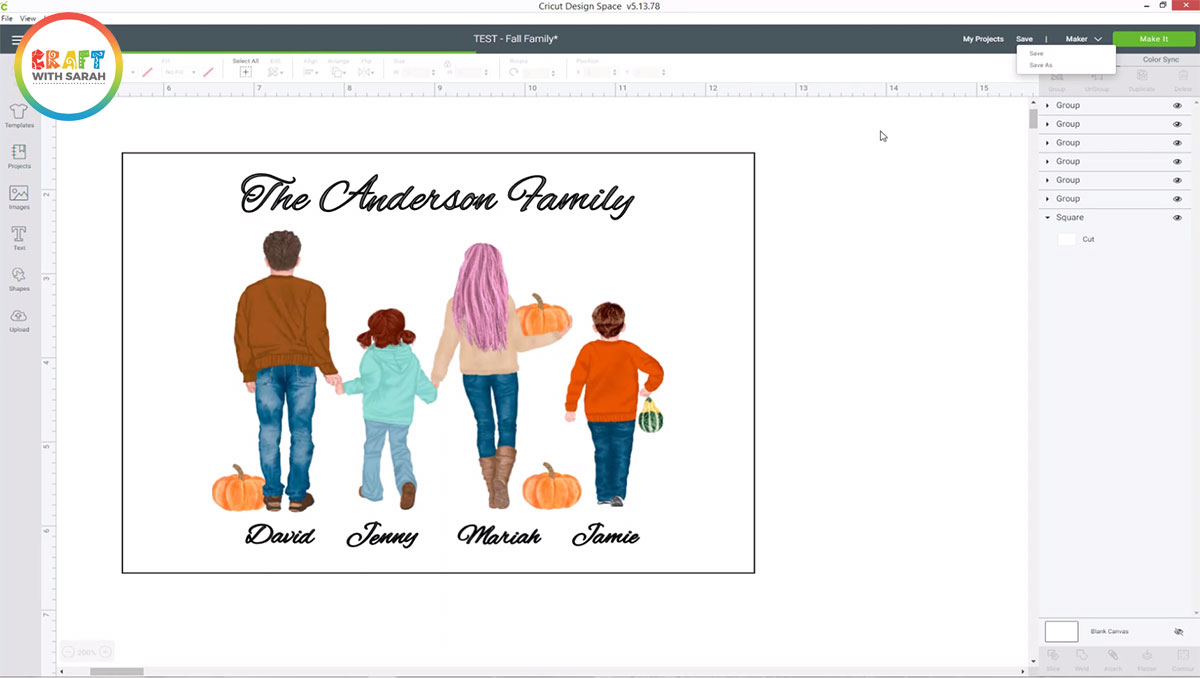Expand the first Group layer arrow
This screenshot has width=1200, height=678.
1047,106
